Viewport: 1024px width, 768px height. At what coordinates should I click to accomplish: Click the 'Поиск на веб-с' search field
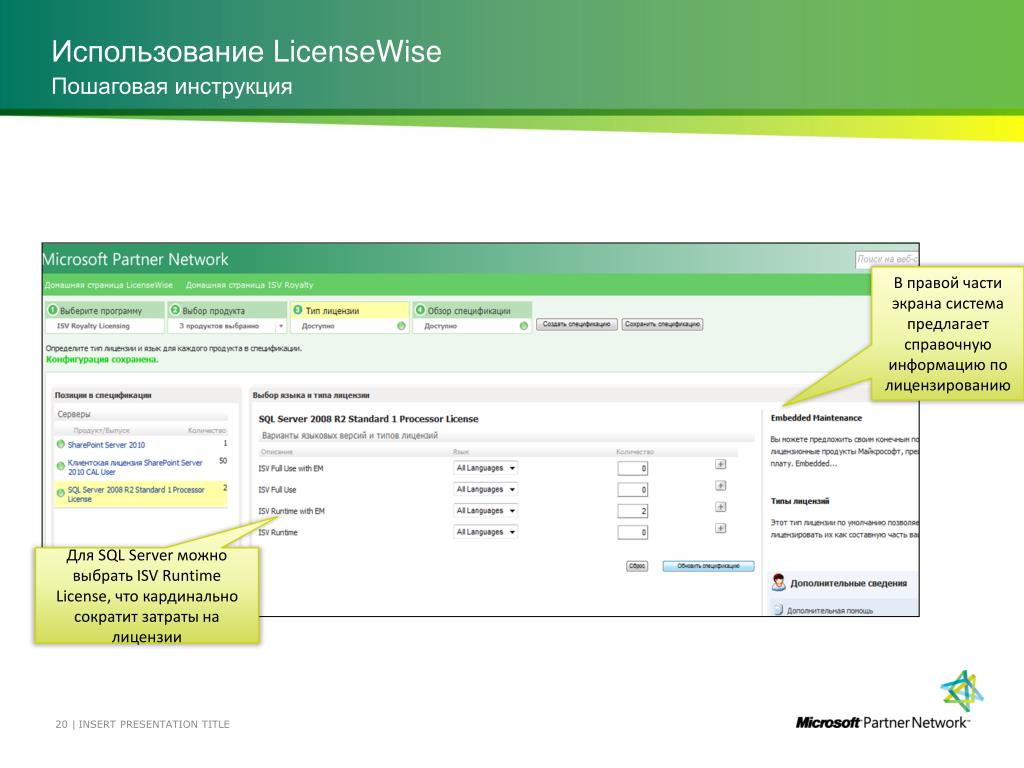(887, 259)
